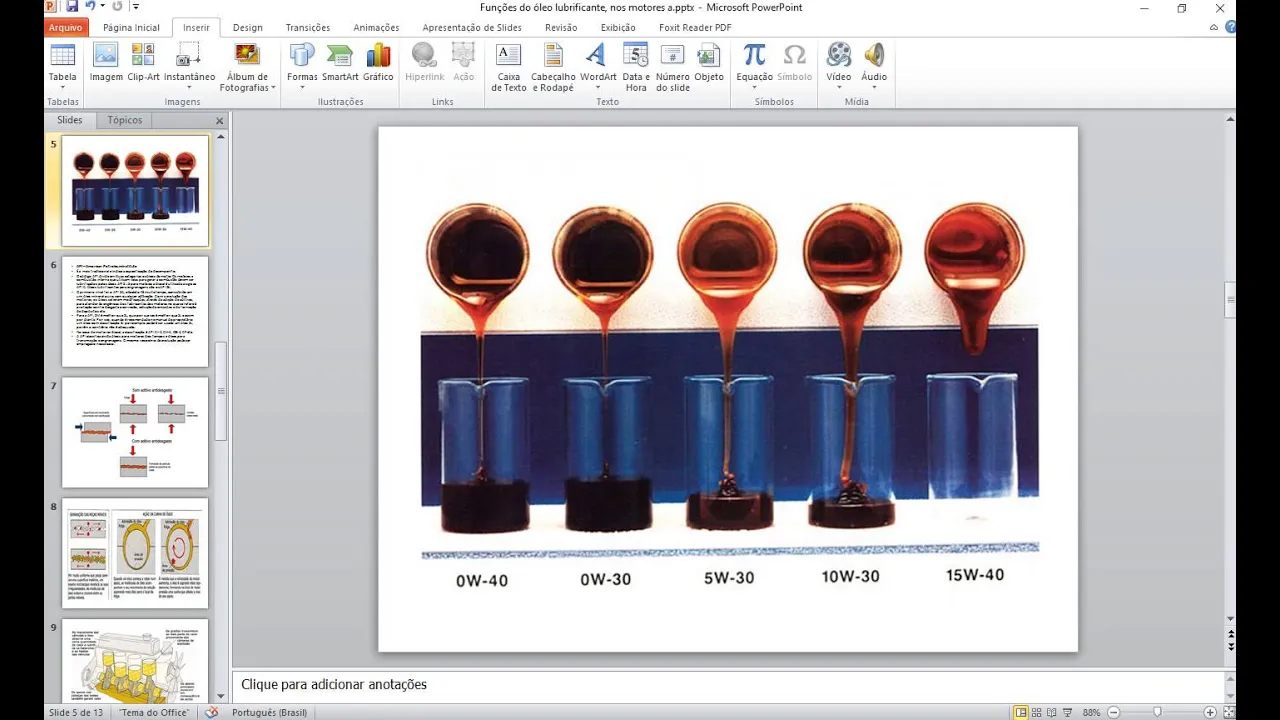Redo the last action

pos(117,7)
